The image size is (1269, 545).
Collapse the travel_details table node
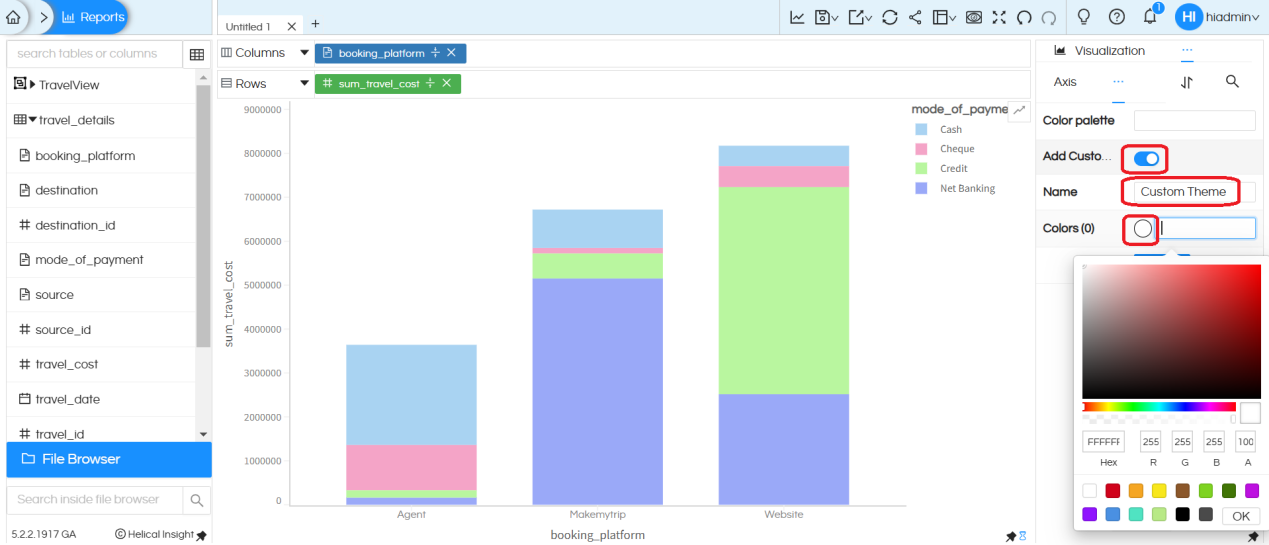pos(32,120)
